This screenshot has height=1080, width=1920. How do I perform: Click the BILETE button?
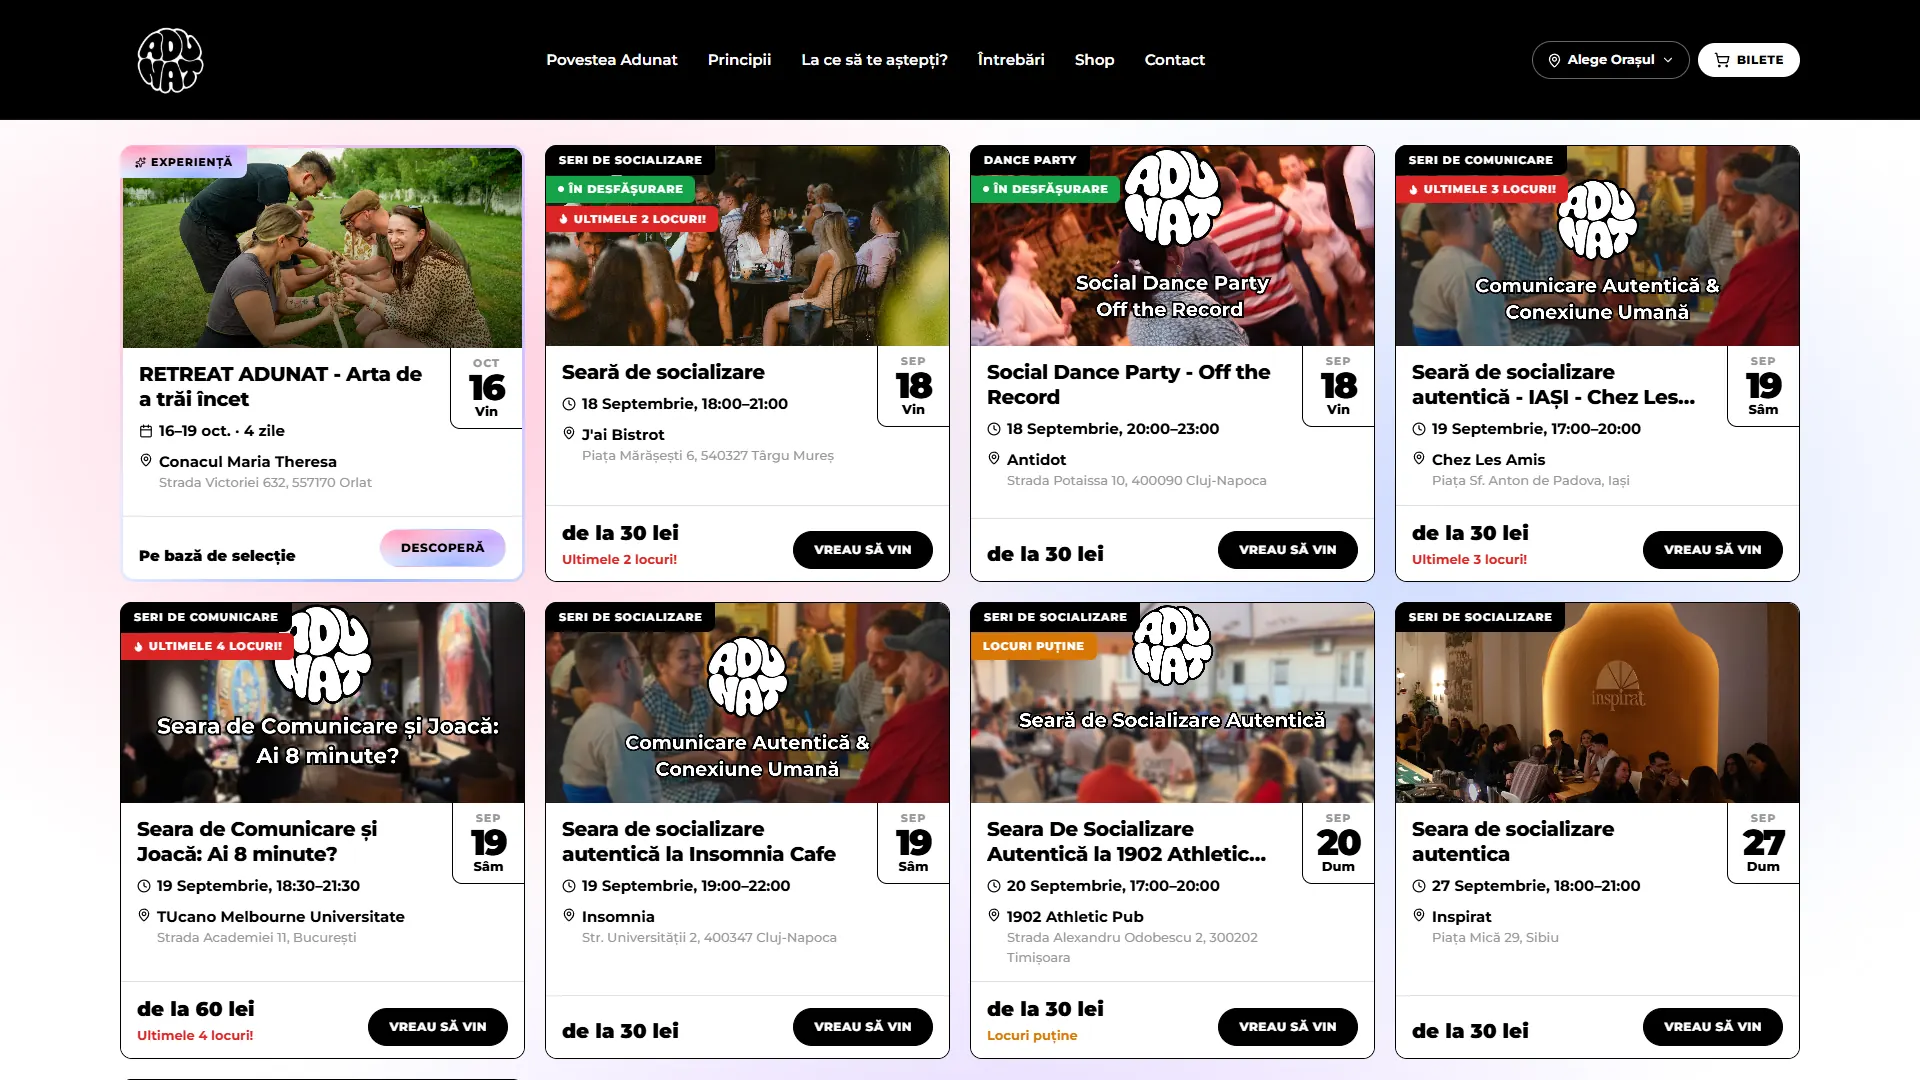tap(1748, 60)
